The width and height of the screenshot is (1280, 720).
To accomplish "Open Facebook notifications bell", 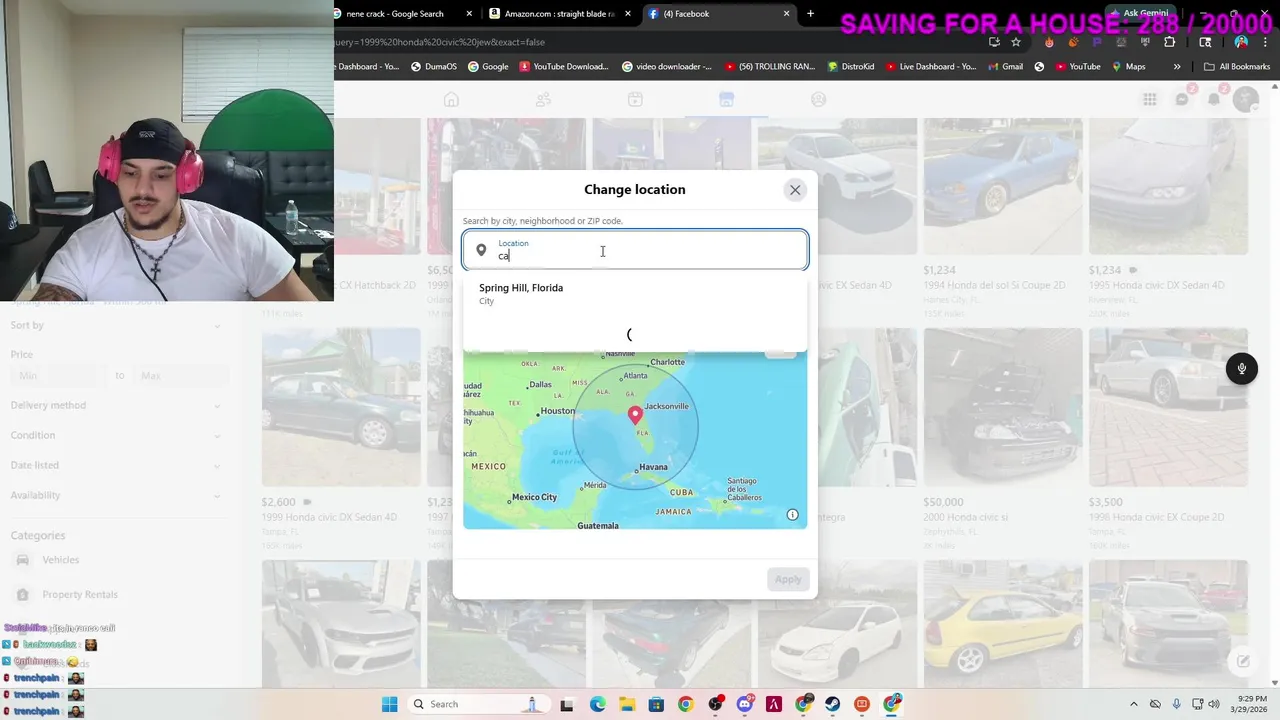I will (x=1214, y=99).
